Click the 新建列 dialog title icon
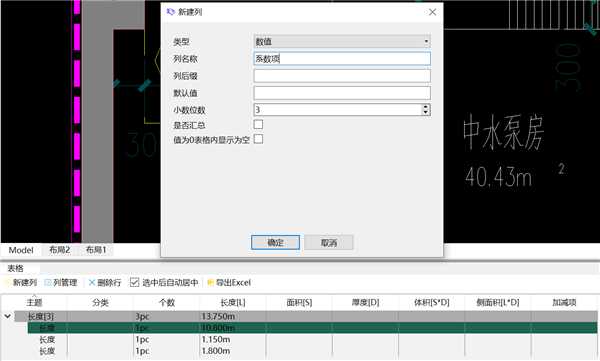This screenshot has width=600, height=361. (x=171, y=12)
